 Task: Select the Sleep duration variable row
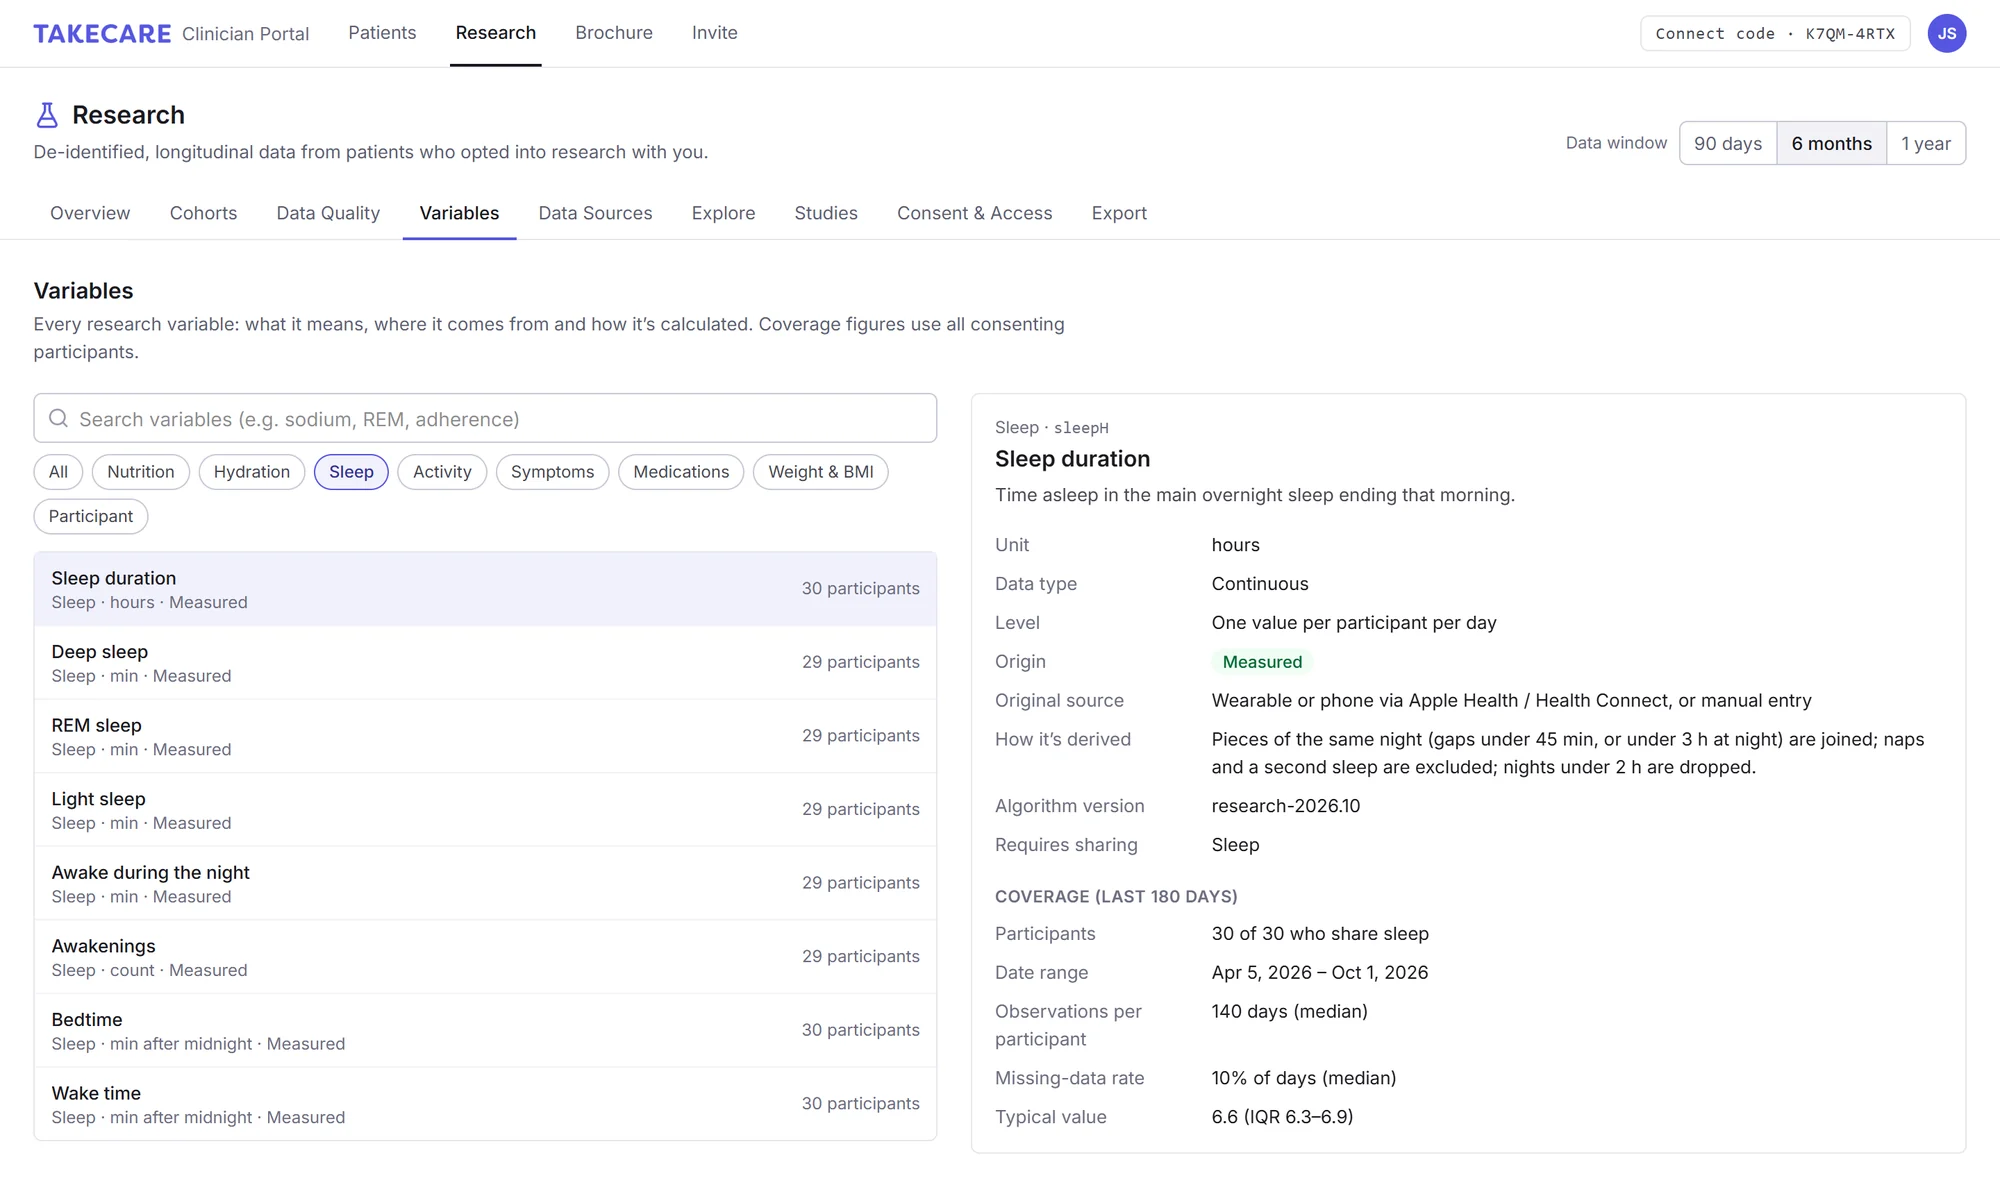(x=485, y=589)
